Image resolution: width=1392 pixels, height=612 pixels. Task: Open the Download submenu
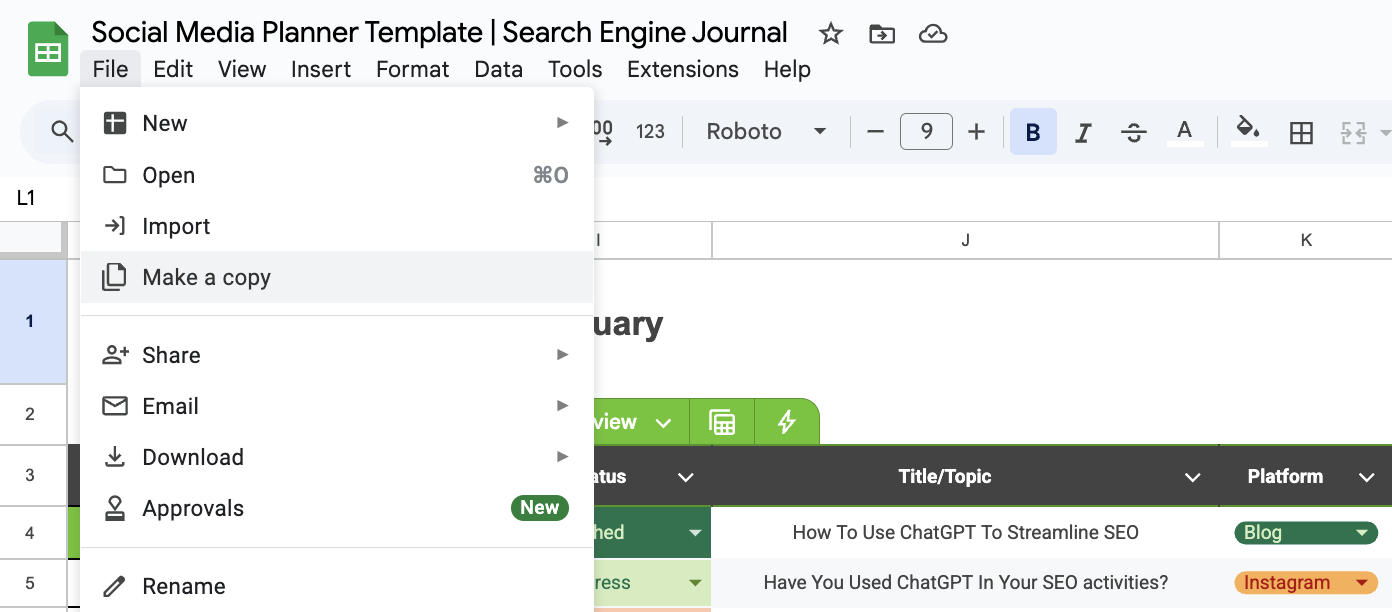point(193,457)
